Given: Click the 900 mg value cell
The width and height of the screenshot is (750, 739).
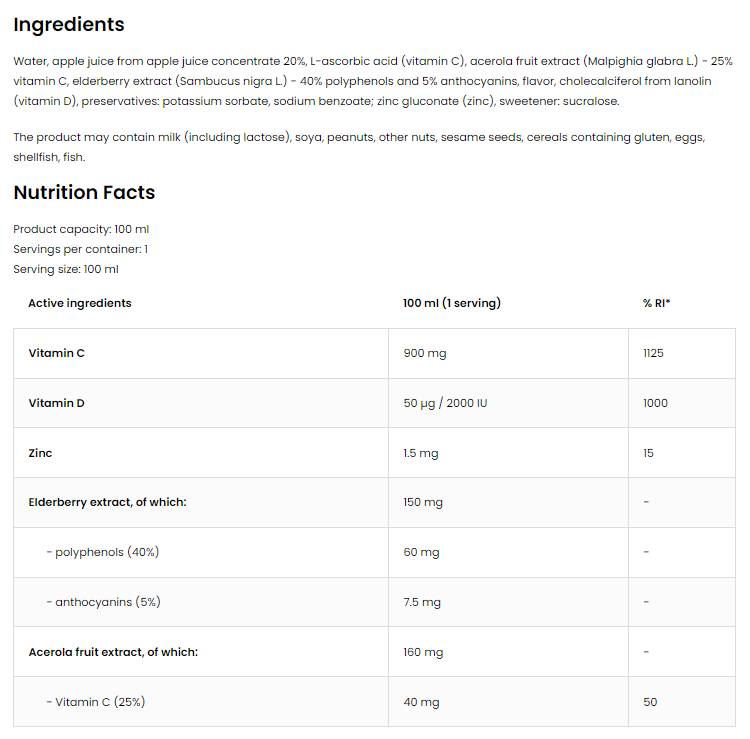Looking at the screenshot, I should click(x=424, y=353).
